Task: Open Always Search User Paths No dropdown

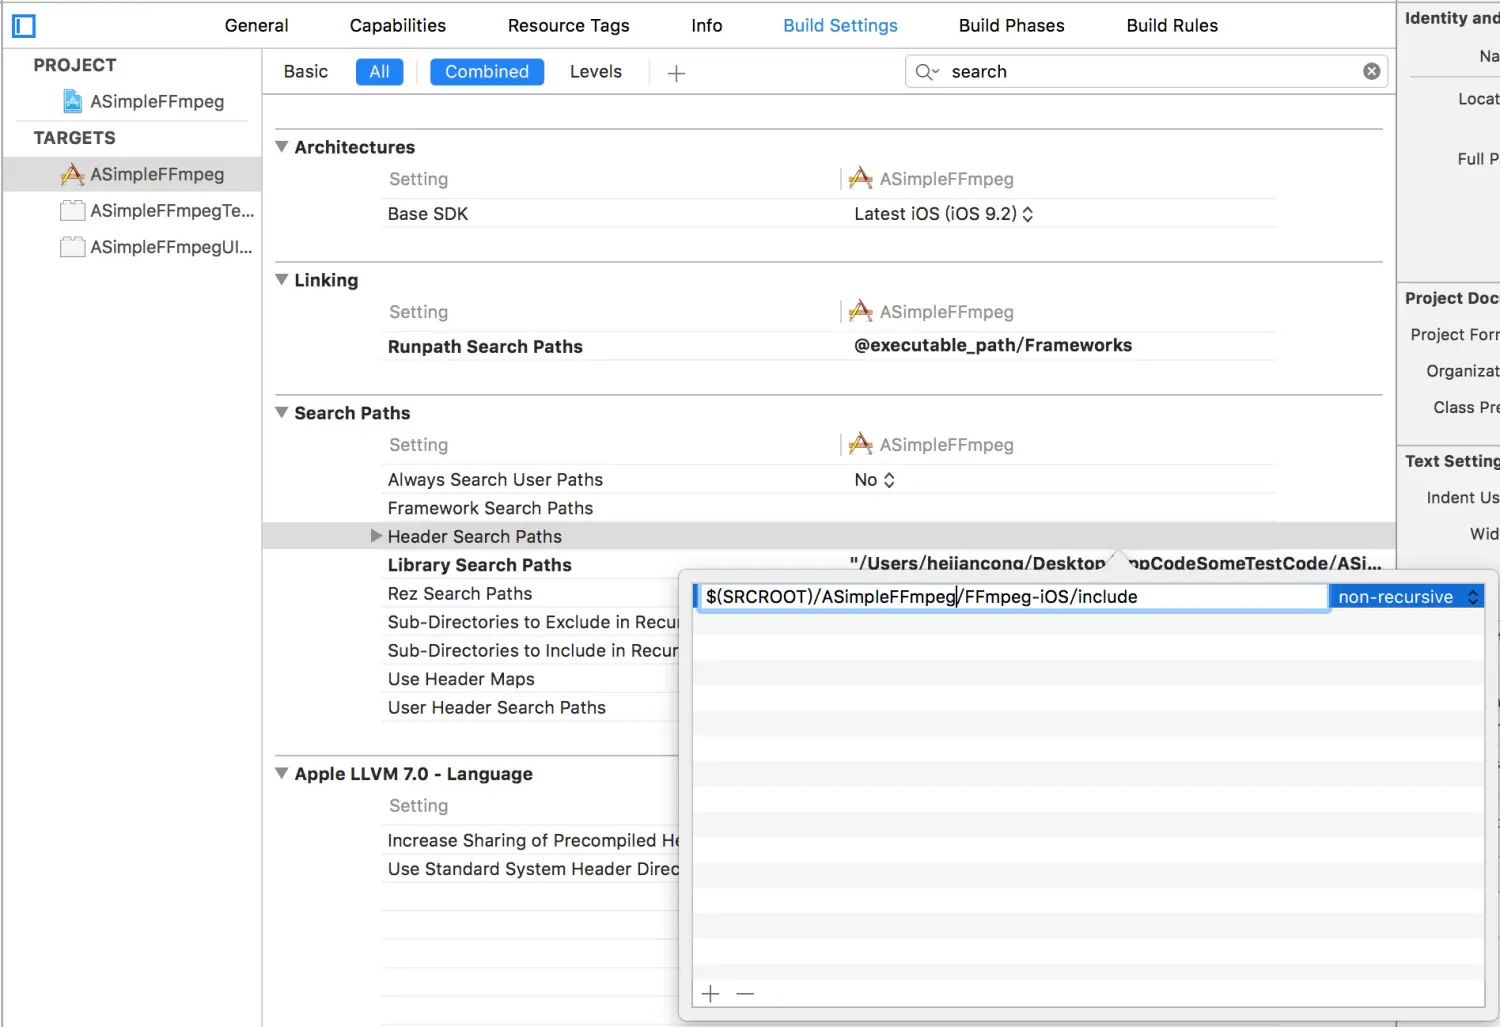Action: tap(875, 480)
